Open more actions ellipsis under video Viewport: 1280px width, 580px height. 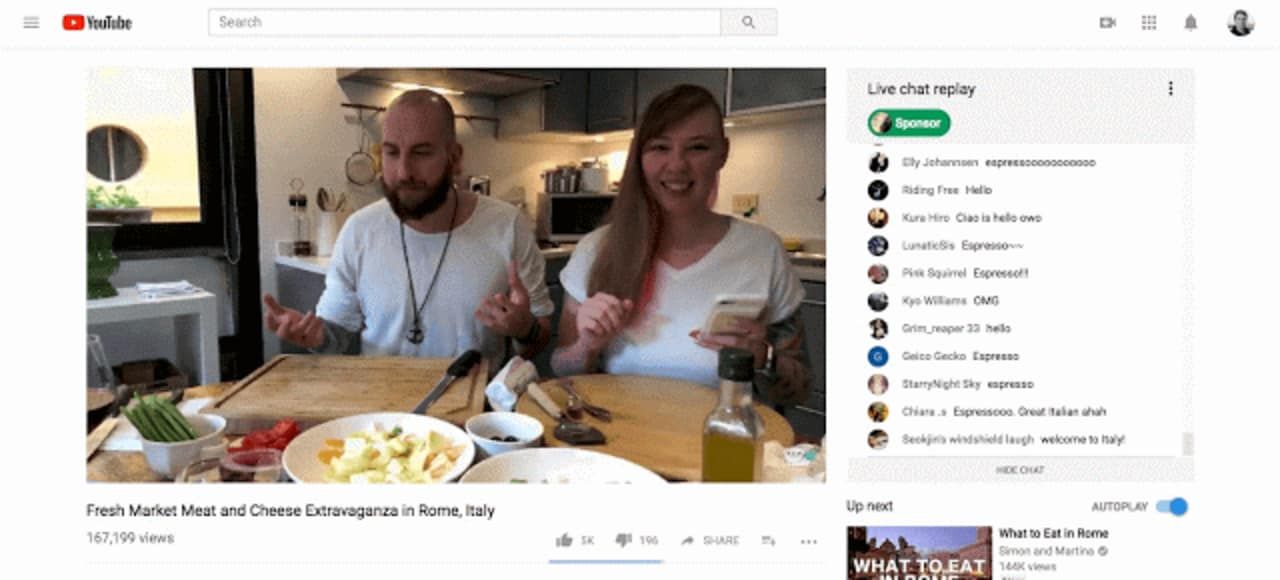[x=808, y=541]
